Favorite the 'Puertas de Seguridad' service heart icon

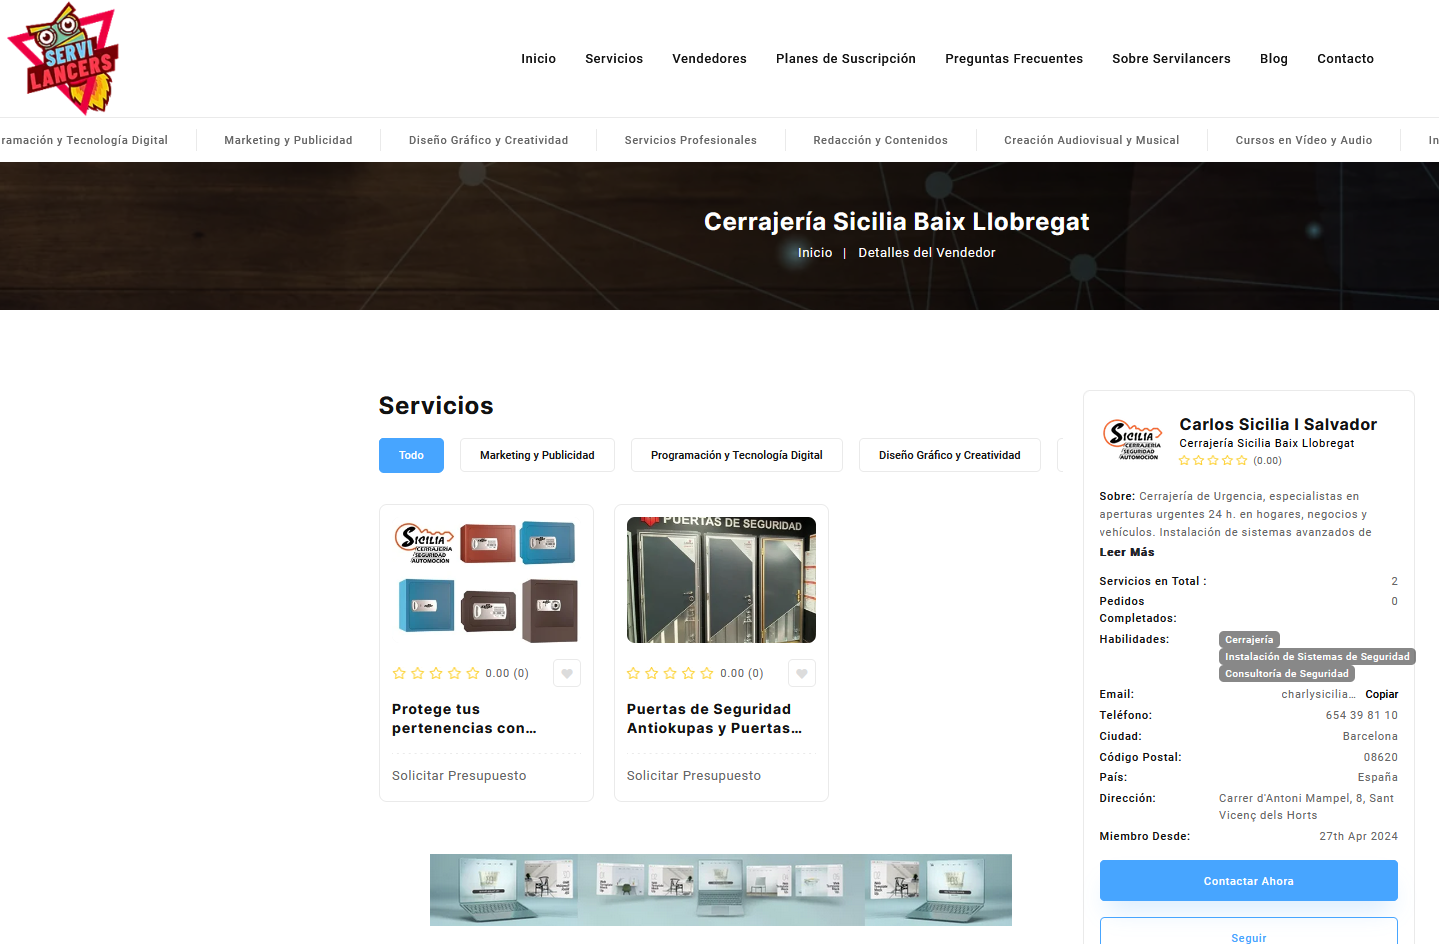802,674
